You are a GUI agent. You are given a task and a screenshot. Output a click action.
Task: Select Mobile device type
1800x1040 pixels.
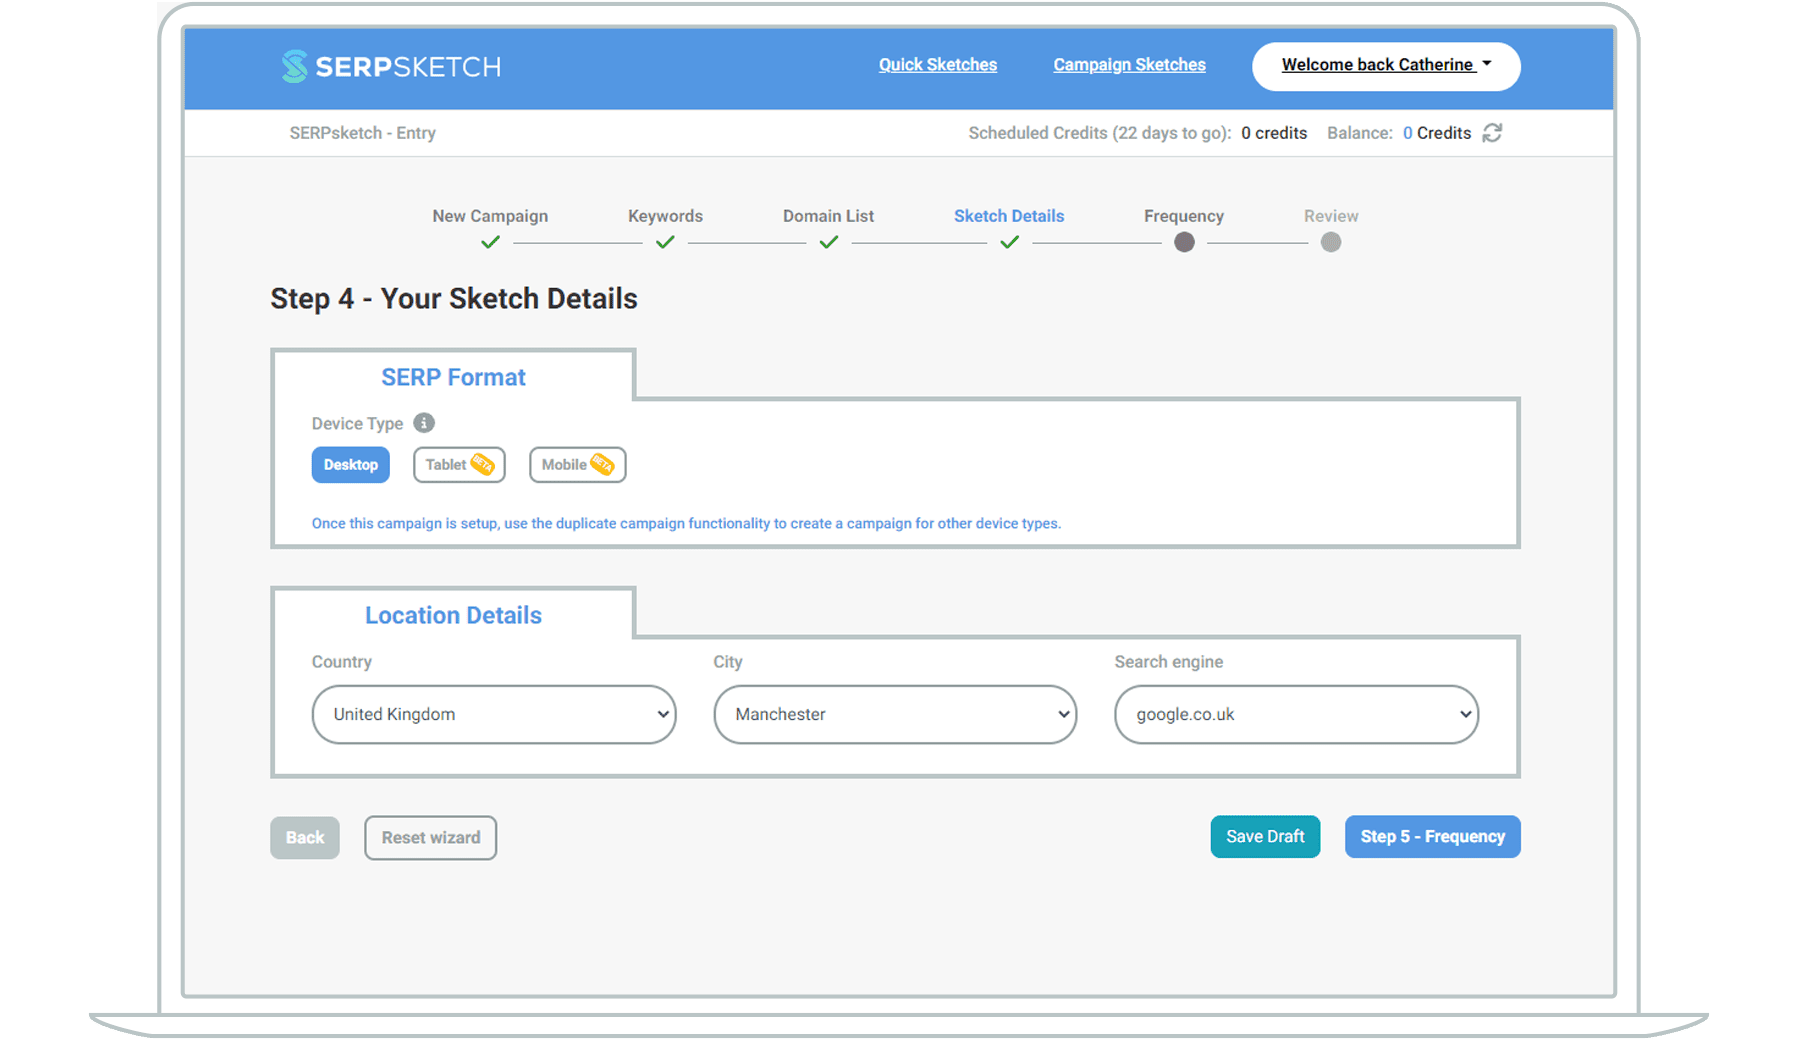tap(577, 465)
